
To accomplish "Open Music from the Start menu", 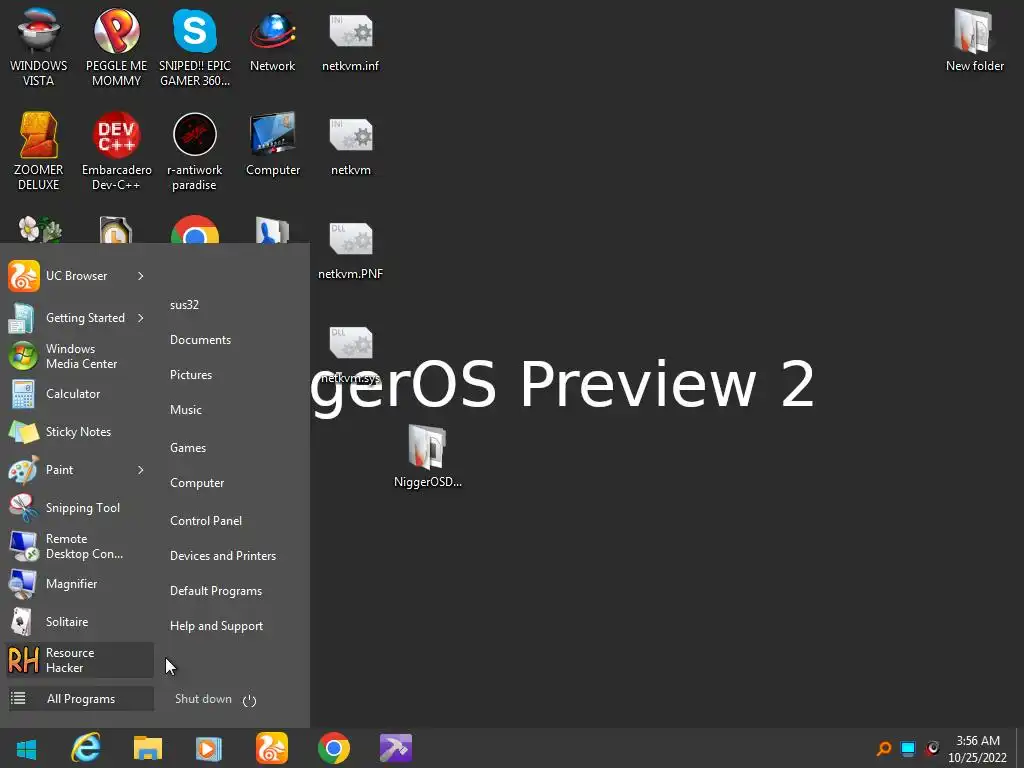I will pyautogui.click(x=185, y=410).
